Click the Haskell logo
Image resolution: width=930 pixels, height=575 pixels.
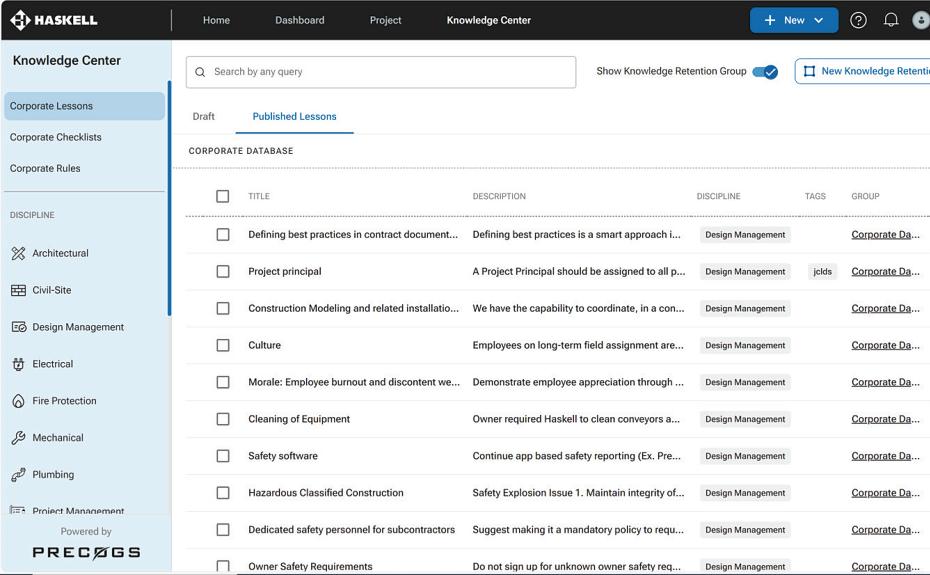[54, 20]
